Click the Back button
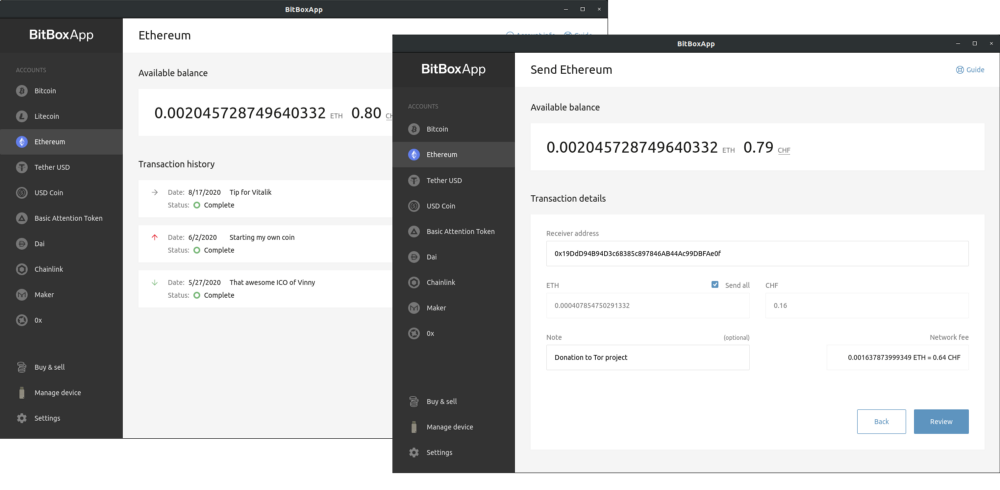The height and width of the screenshot is (490, 1000). [x=881, y=422]
